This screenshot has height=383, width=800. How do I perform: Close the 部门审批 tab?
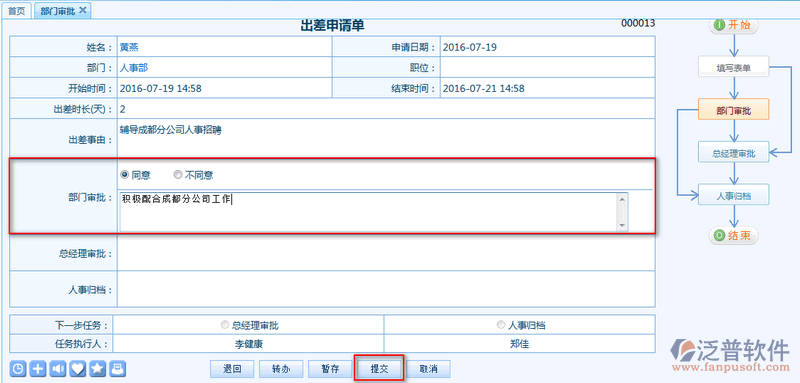click(83, 10)
